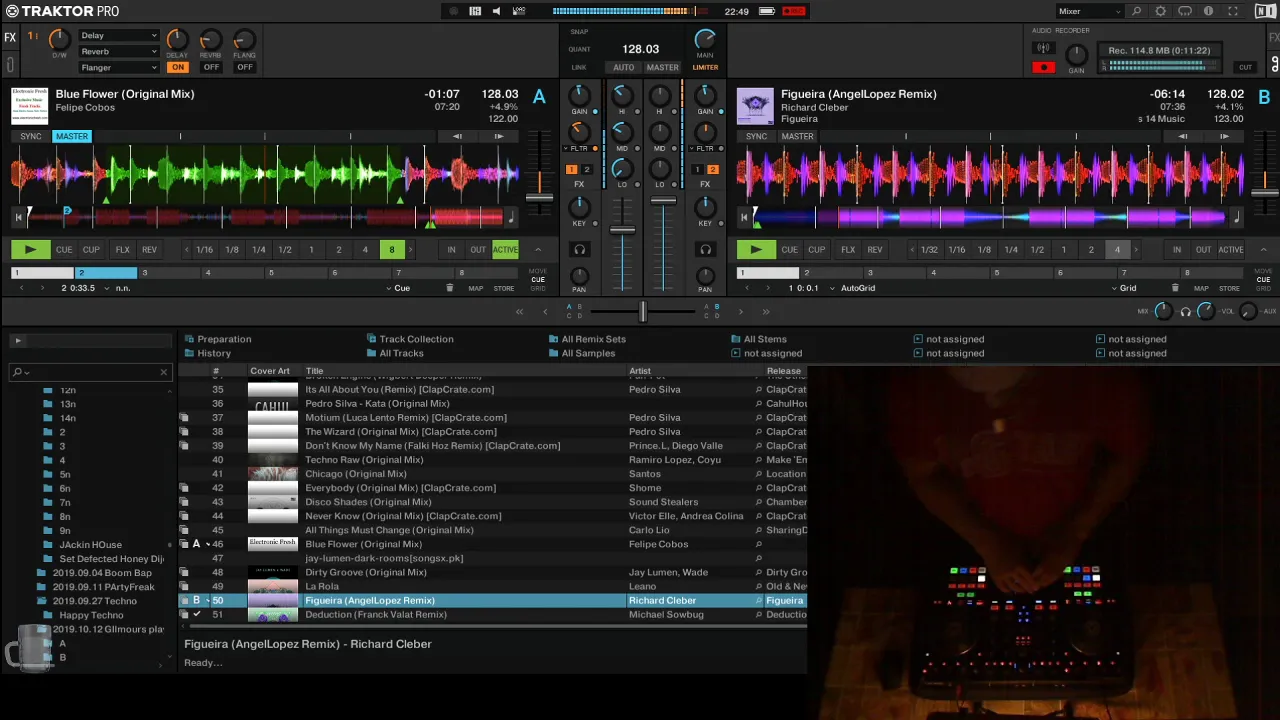Viewport: 1280px width, 720px height.
Task: Open the Flanger effect dropdown
Action: point(118,67)
